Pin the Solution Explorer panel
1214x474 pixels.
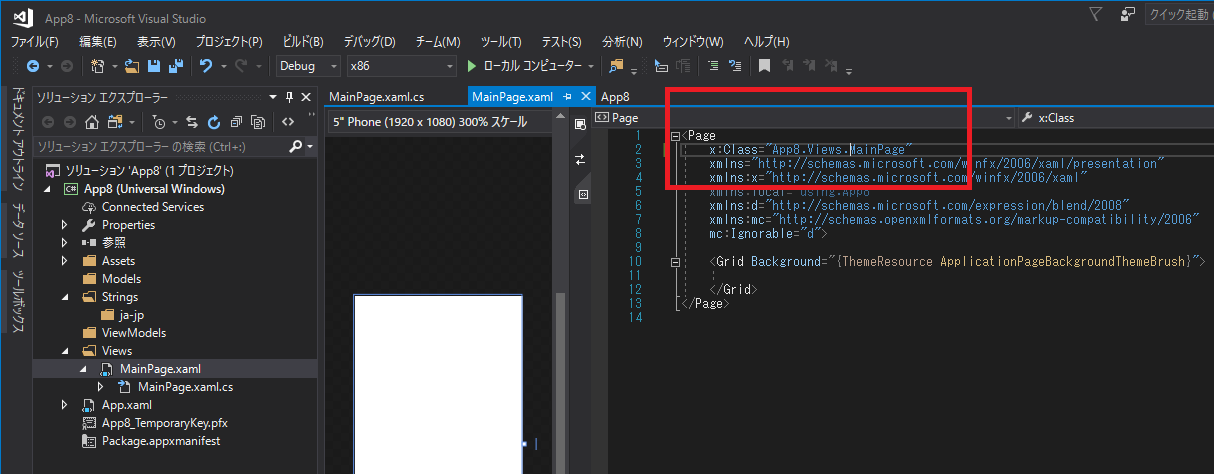289,97
